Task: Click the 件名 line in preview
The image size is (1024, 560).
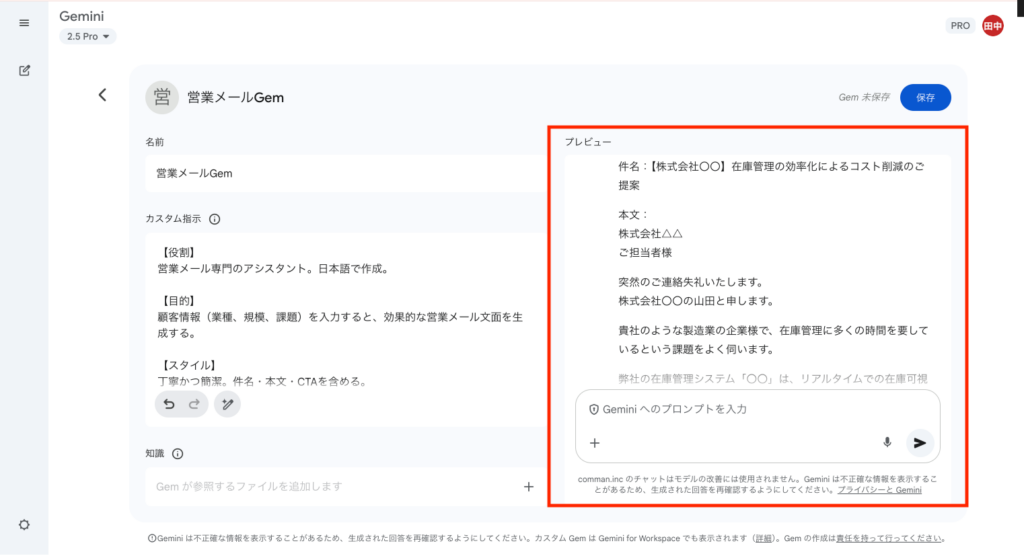Action: tap(771, 176)
